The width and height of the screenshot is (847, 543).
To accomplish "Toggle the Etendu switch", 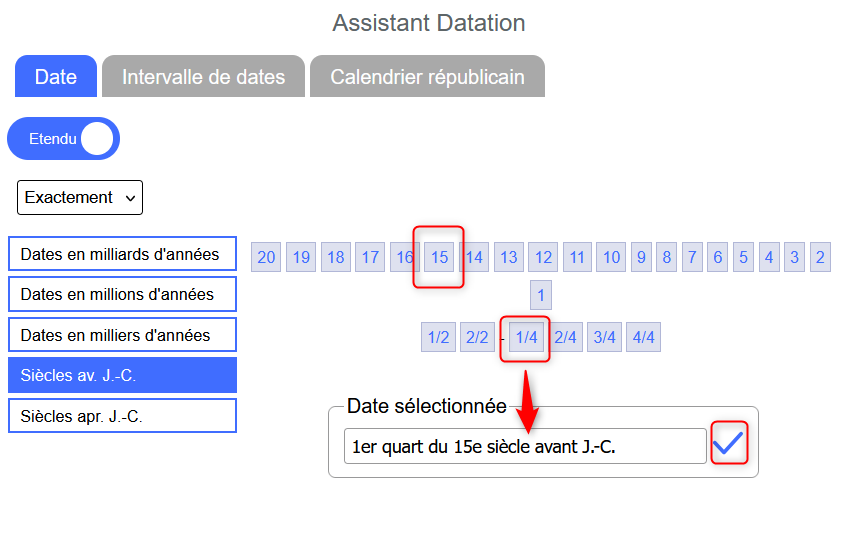I will (63, 139).
